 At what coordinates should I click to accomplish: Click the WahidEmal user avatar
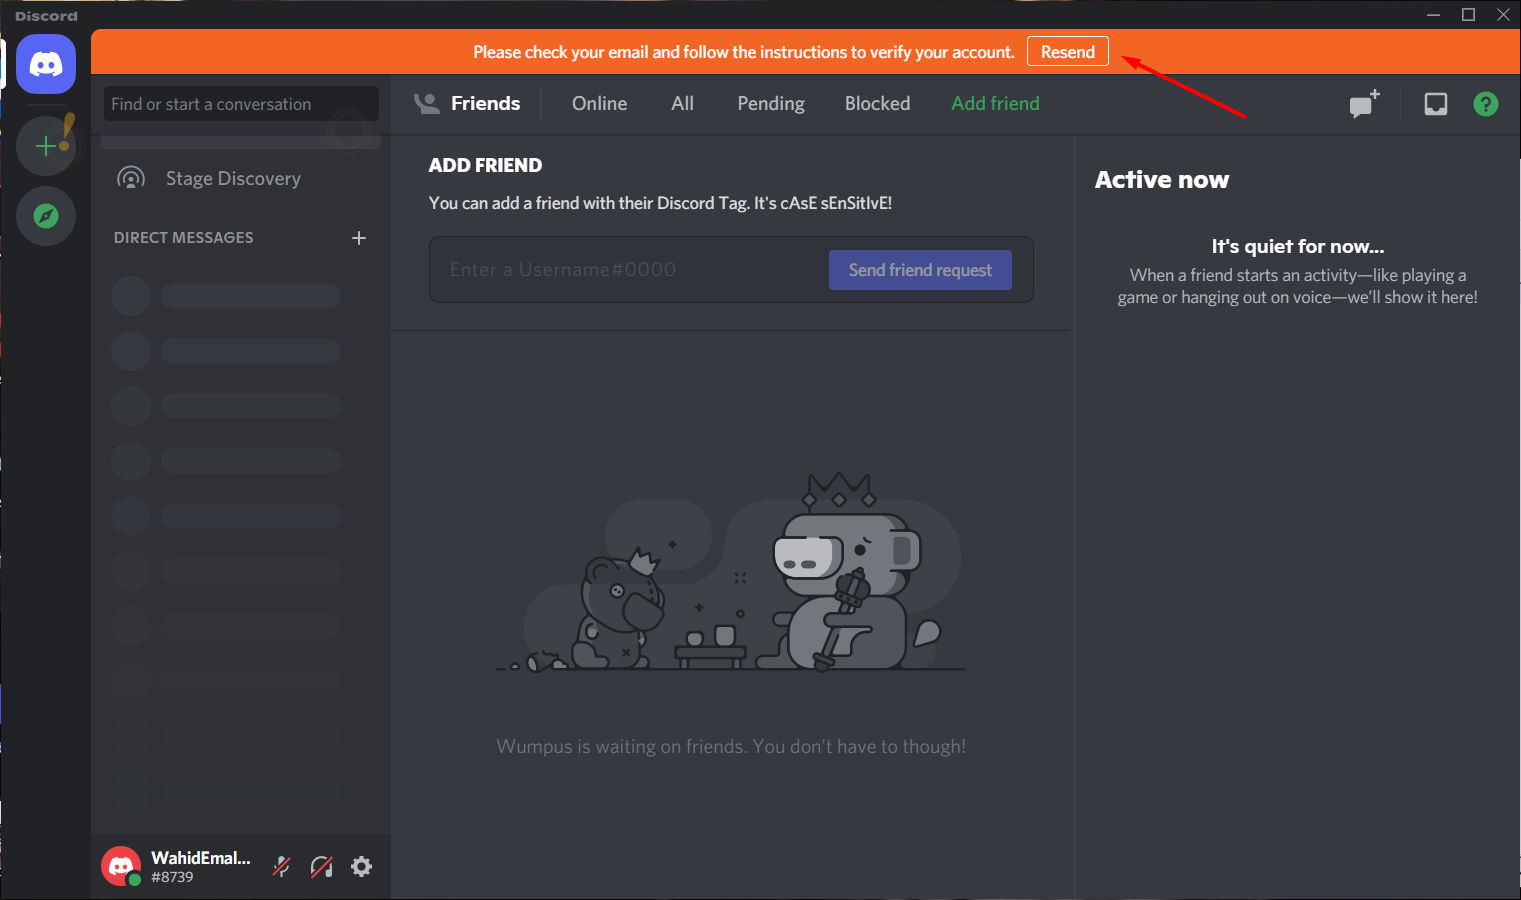click(121, 866)
